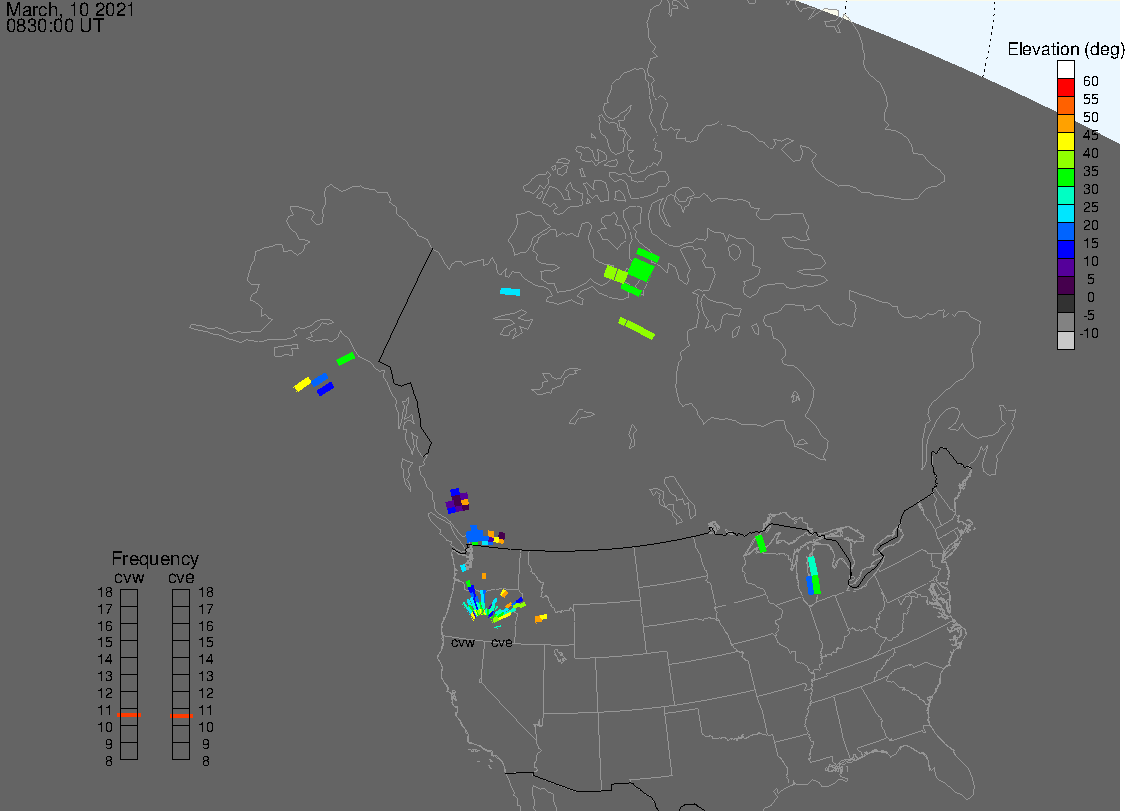
Task: Click the 'cvw' frequency column header
Action: click(x=129, y=577)
